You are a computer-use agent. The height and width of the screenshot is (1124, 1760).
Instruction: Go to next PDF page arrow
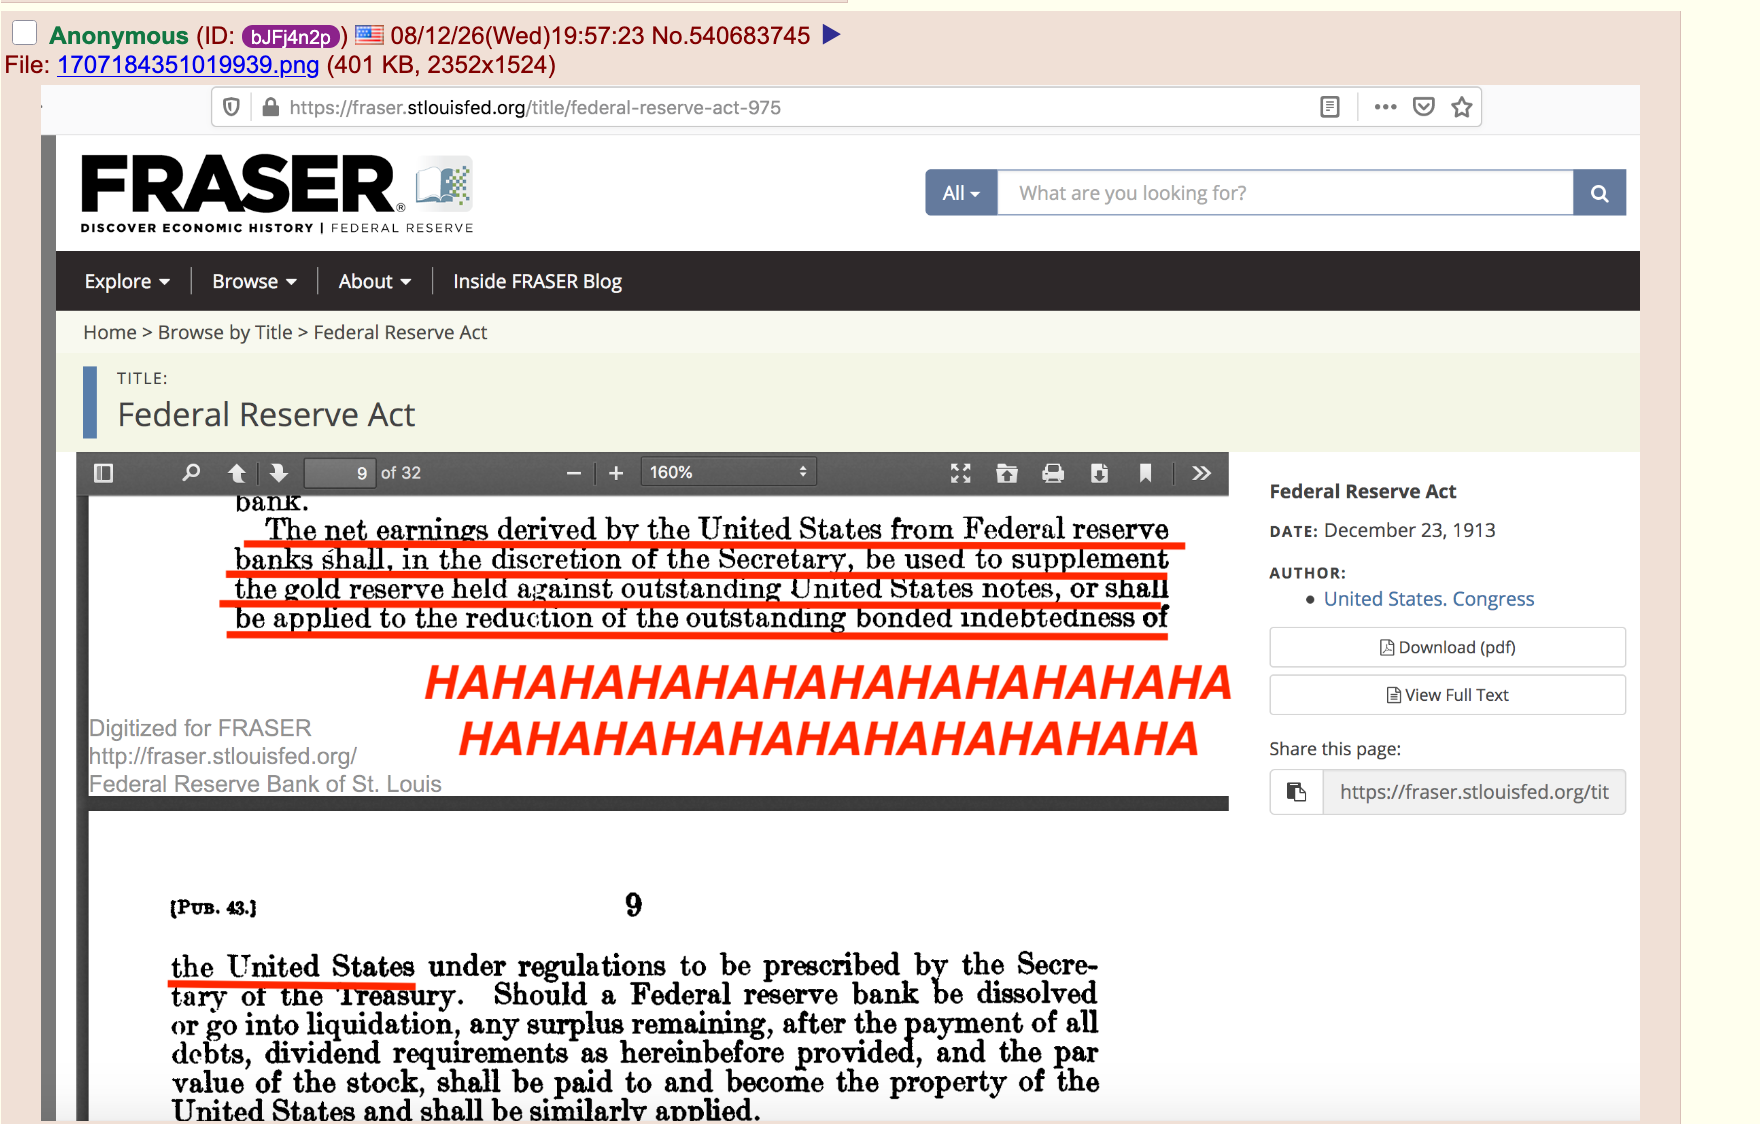279,473
